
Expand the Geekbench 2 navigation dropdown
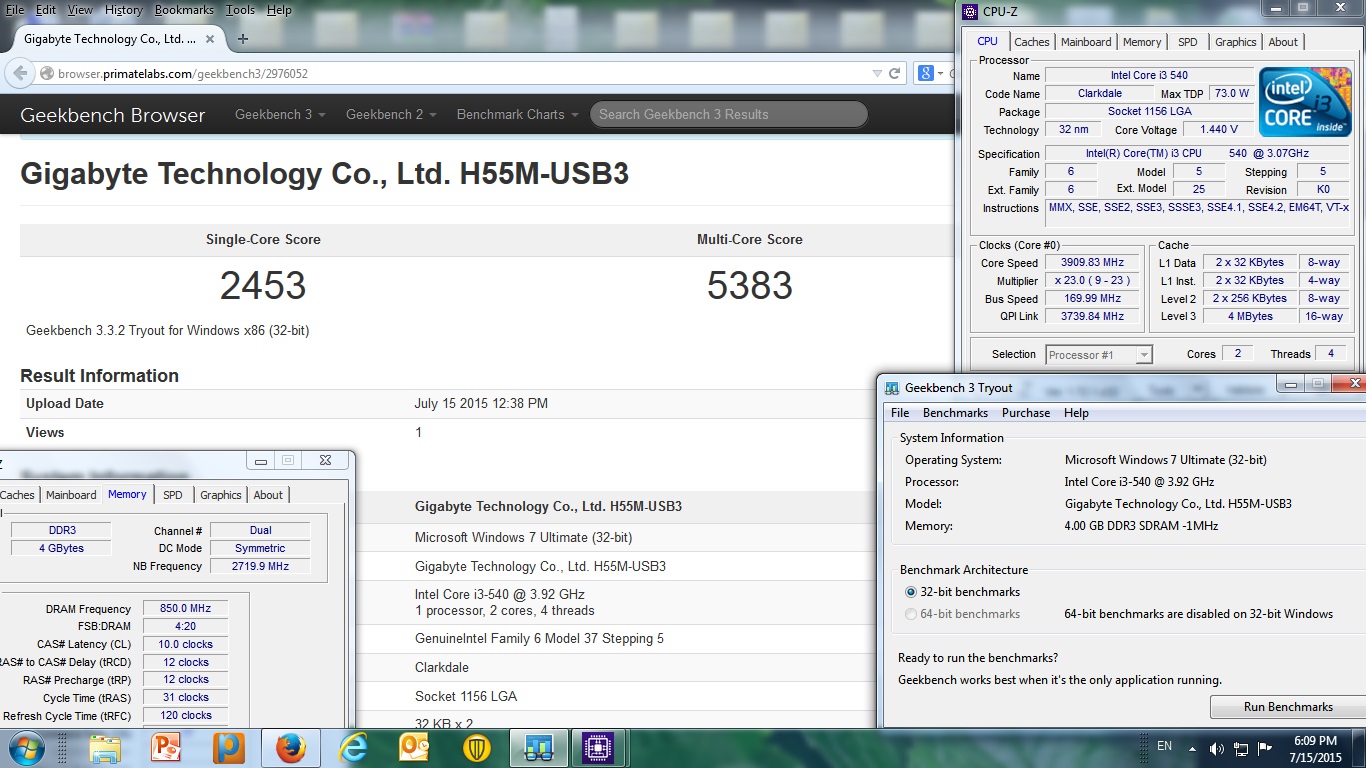391,114
